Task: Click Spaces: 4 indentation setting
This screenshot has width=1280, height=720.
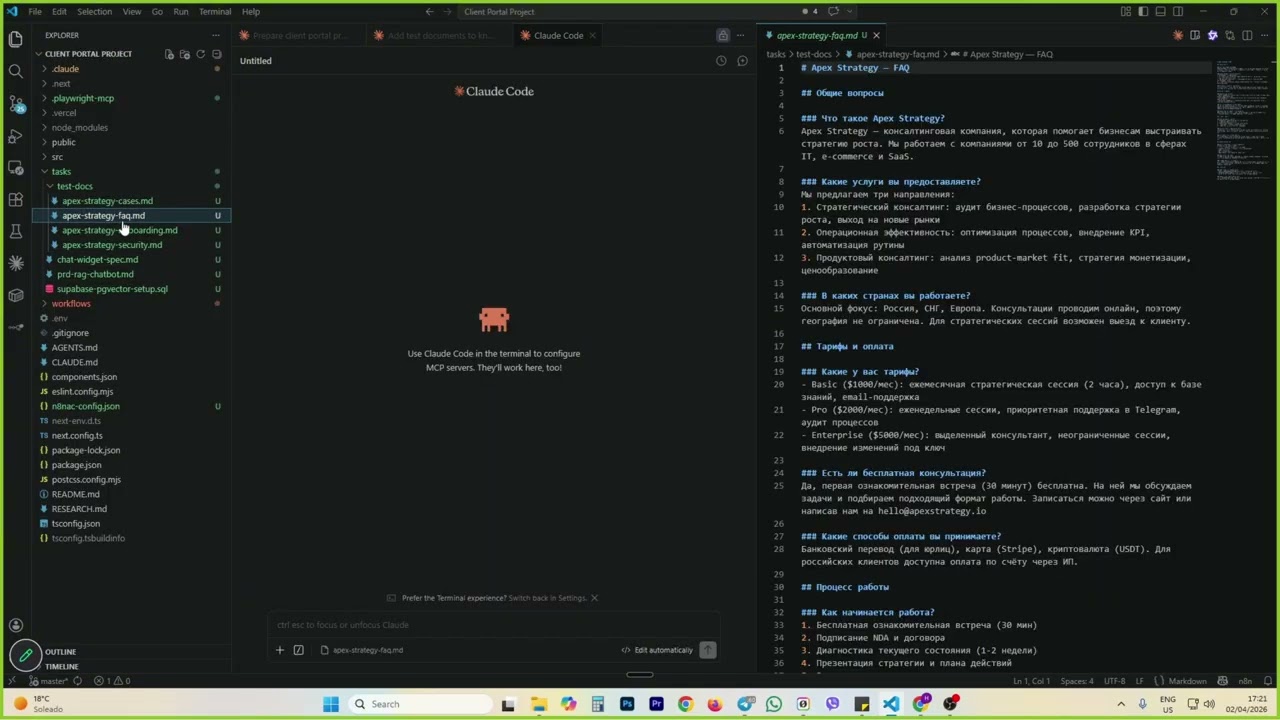Action: click(x=1077, y=681)
